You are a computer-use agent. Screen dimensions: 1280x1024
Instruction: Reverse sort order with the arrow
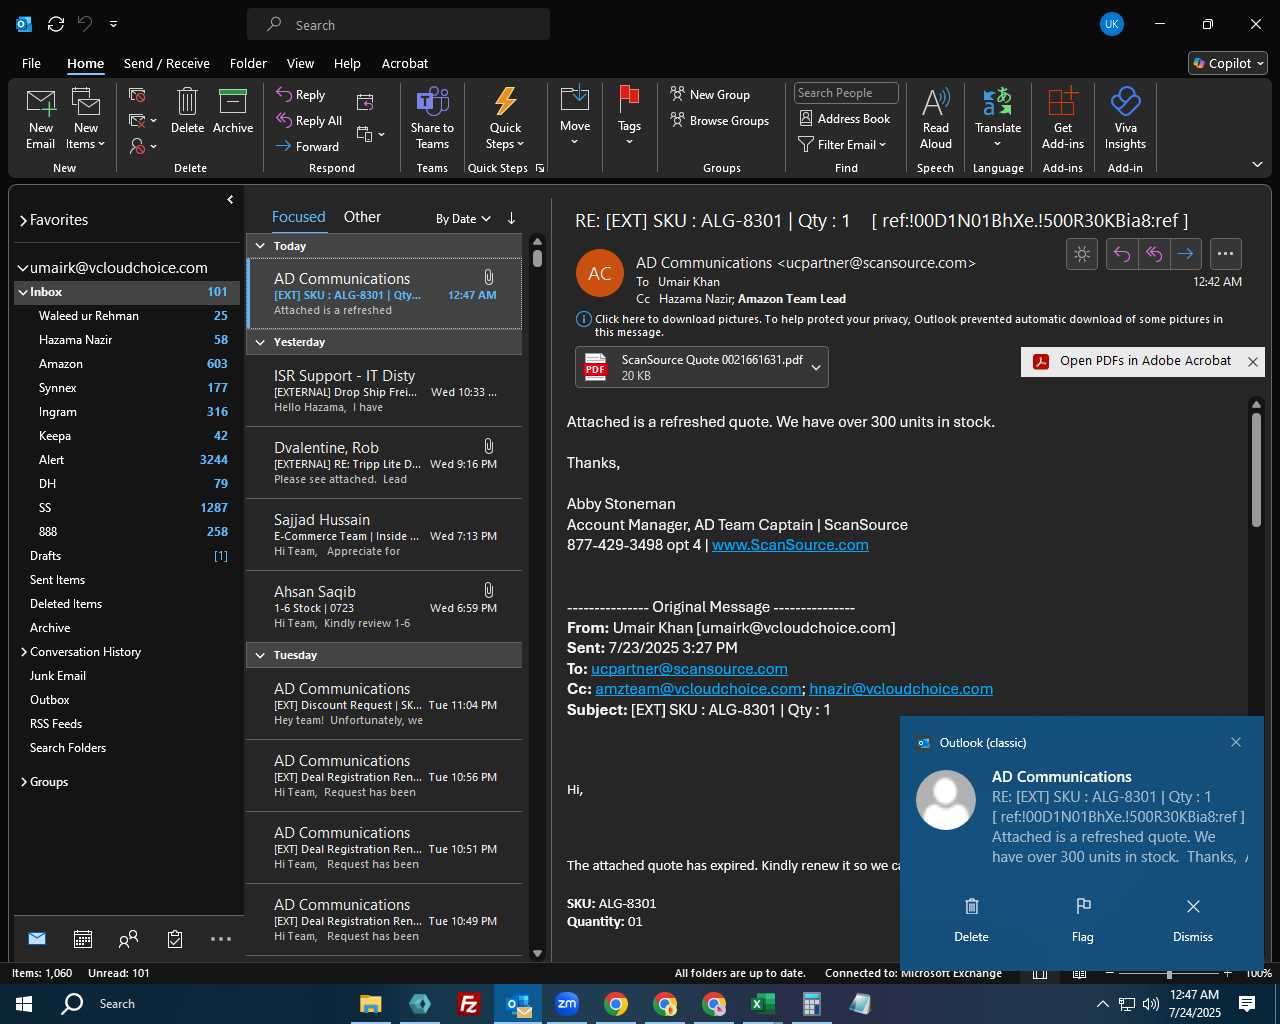pos(511,218)
